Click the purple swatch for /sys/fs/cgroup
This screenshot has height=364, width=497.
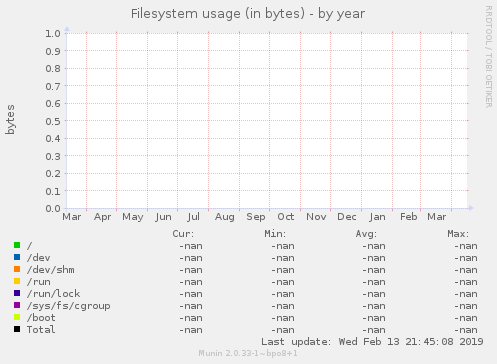(x=17, y=305)
